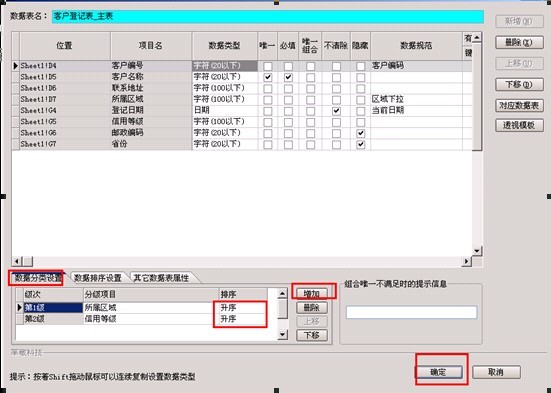The height and width of the screenshot is (393, 551).
Task: Click 确定 to confirm settings
Action: point(438,372)
